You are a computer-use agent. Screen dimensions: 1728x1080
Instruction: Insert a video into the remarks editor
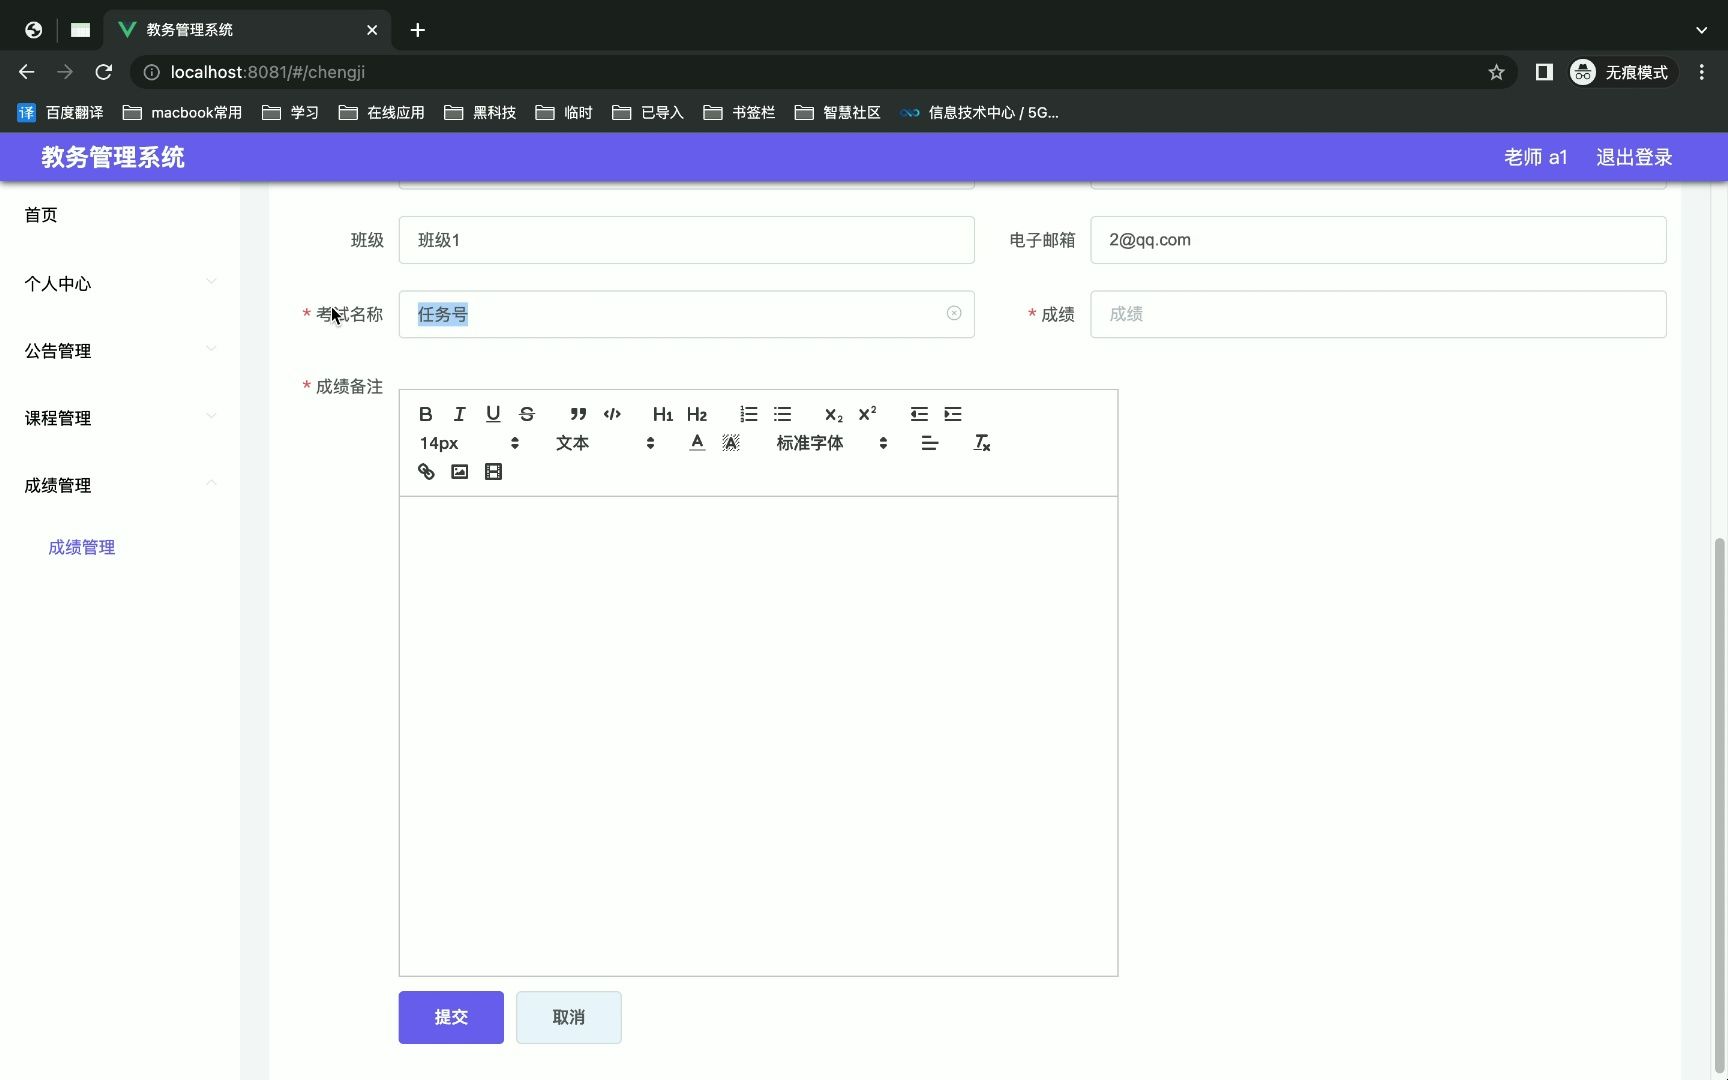tap(493, 471)
